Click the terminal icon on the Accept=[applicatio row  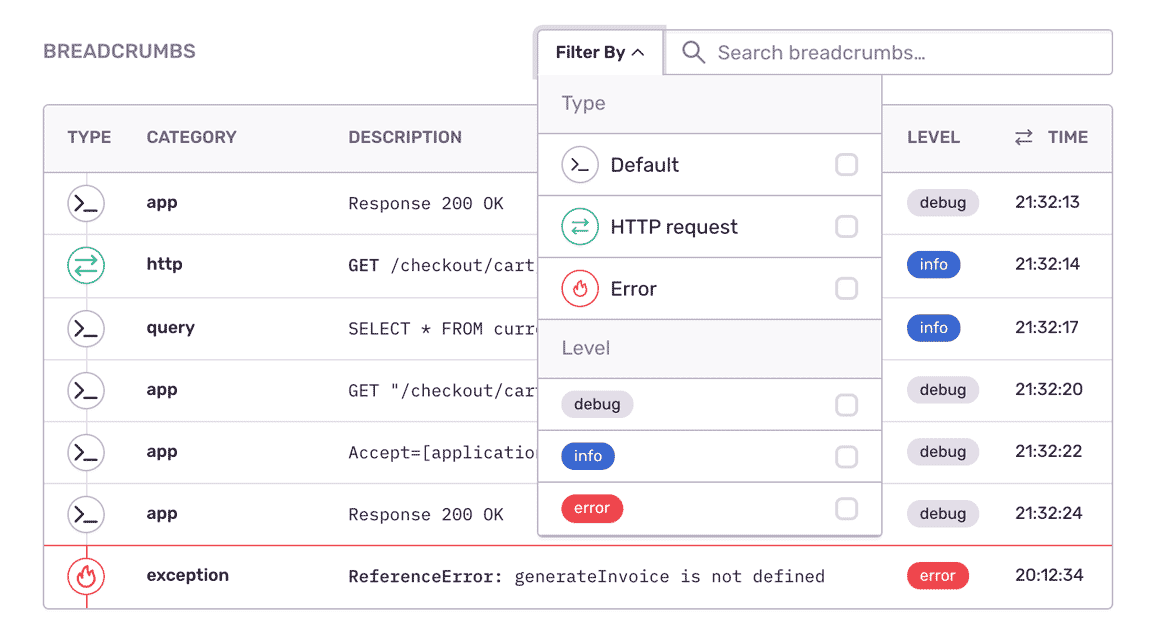[x=86, y=452]
